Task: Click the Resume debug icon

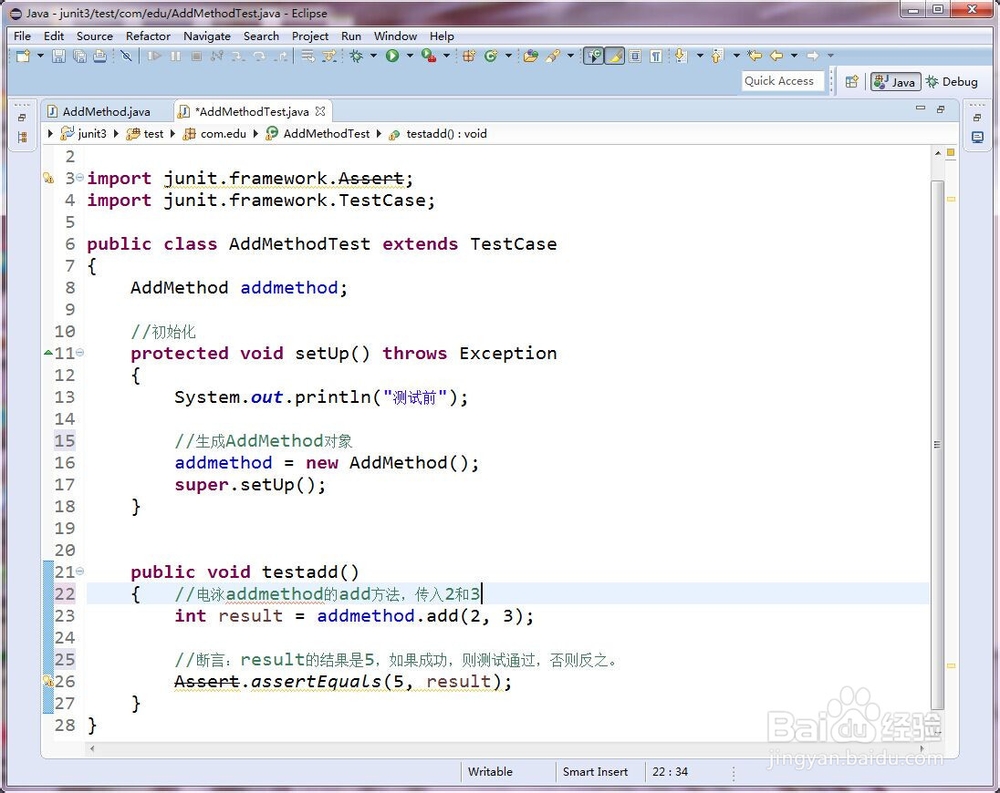Action: click(154, 56)
